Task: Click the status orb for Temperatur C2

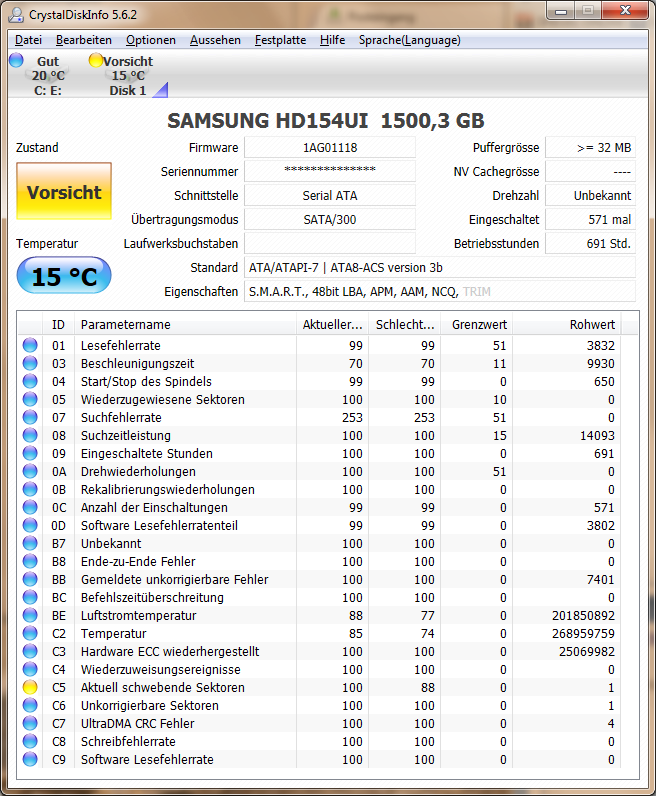Action: 30,634
